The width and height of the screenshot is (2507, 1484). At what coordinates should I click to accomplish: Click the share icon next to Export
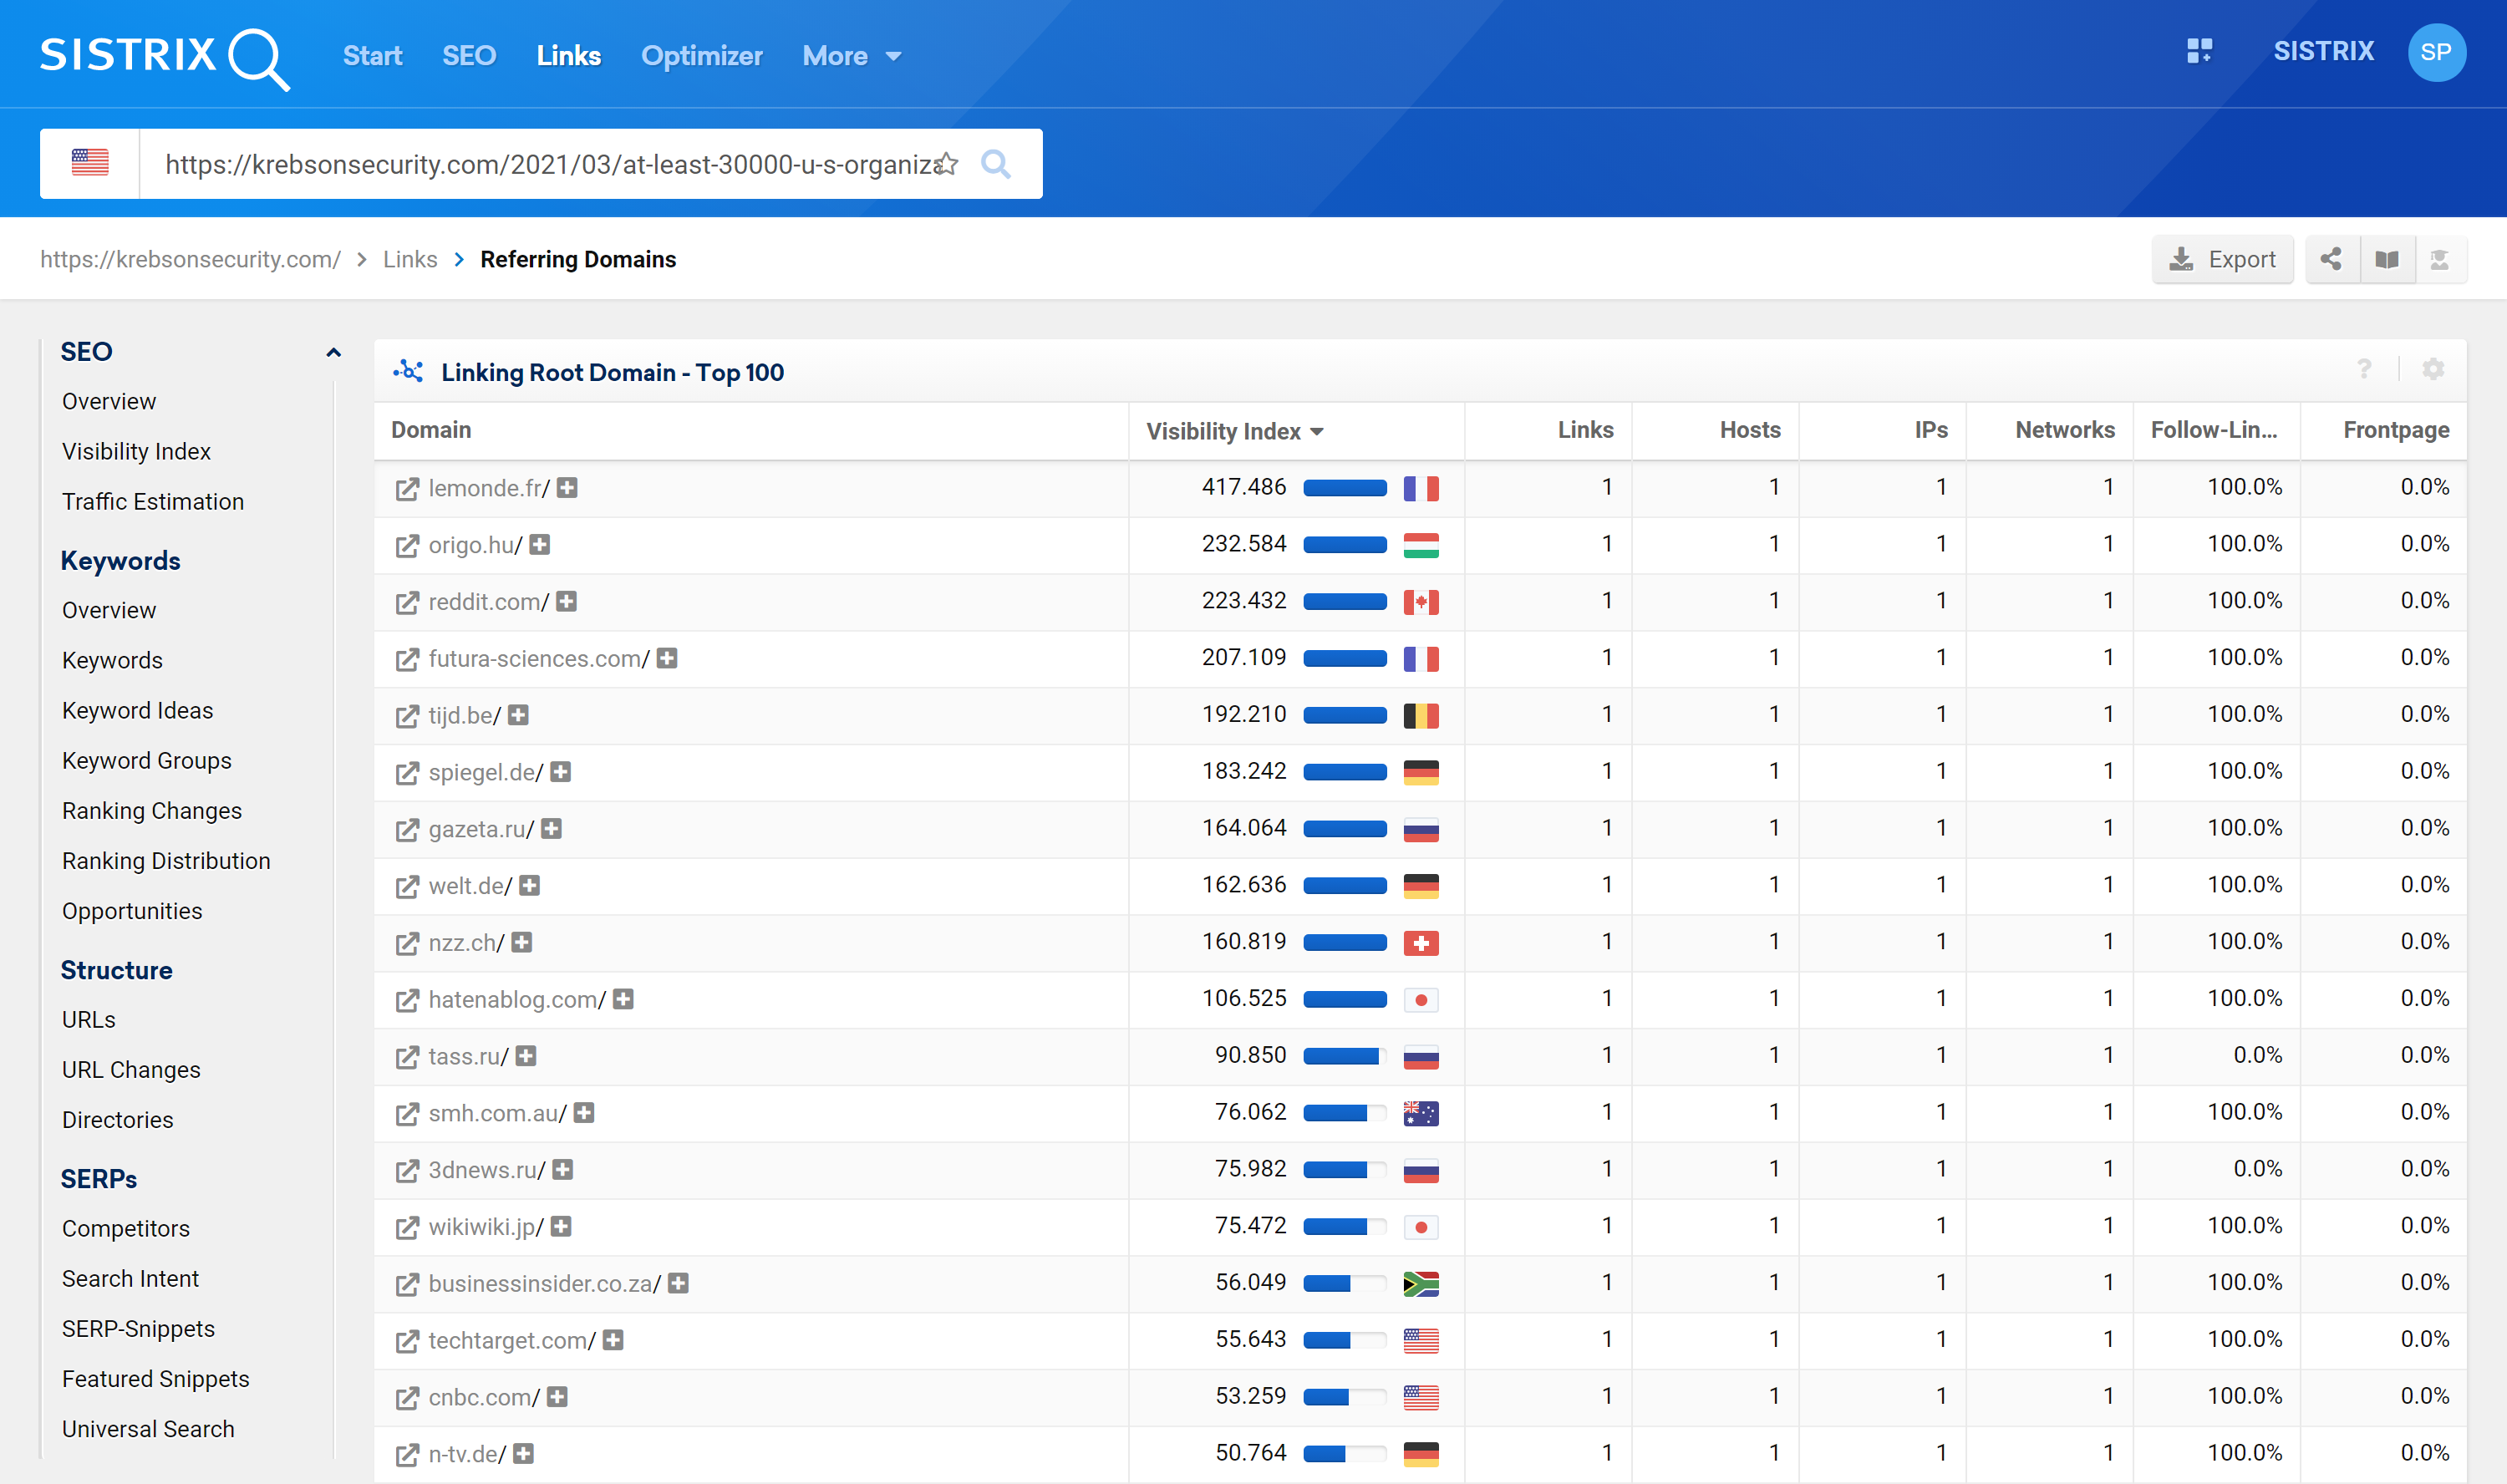click(2332, 258)
